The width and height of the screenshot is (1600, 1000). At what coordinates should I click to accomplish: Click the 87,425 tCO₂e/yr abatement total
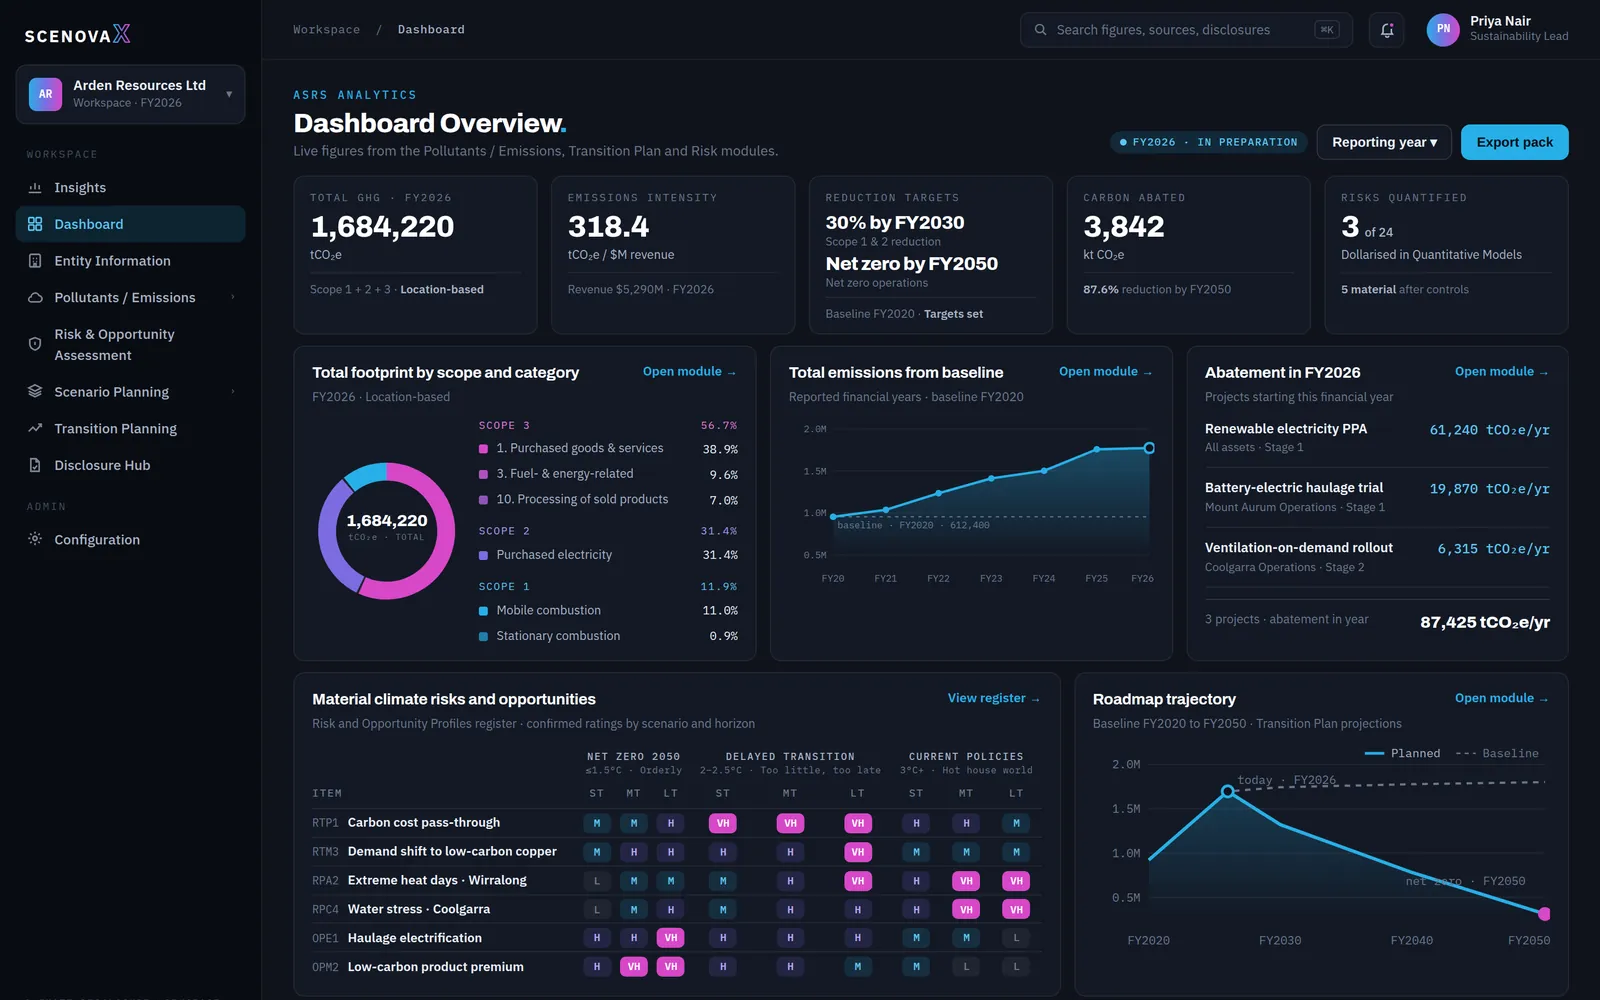[1485, 622]
